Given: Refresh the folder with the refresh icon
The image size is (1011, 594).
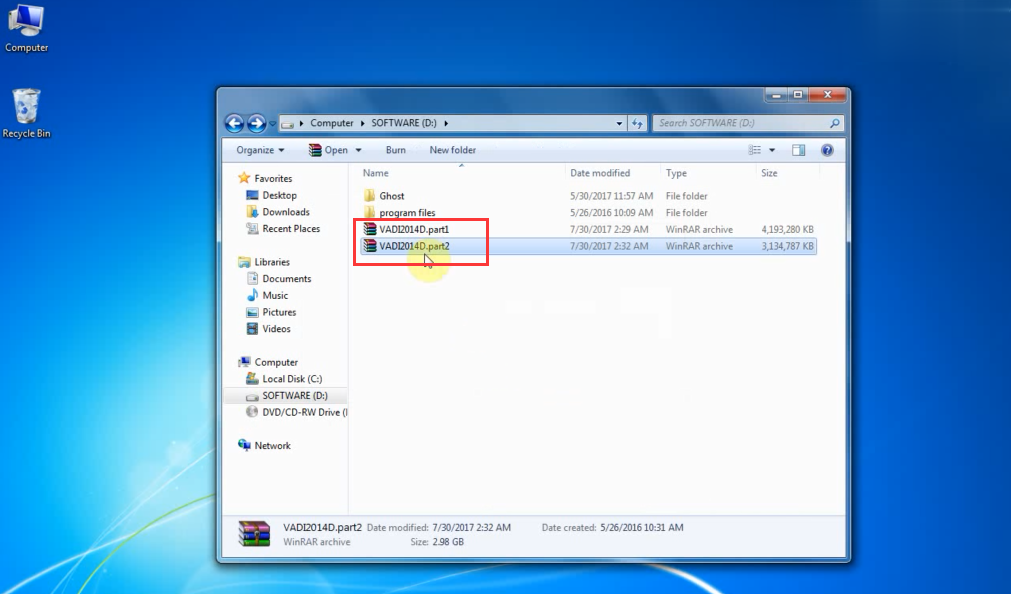Looking at the screenshot, I should [x=637, y=123].
